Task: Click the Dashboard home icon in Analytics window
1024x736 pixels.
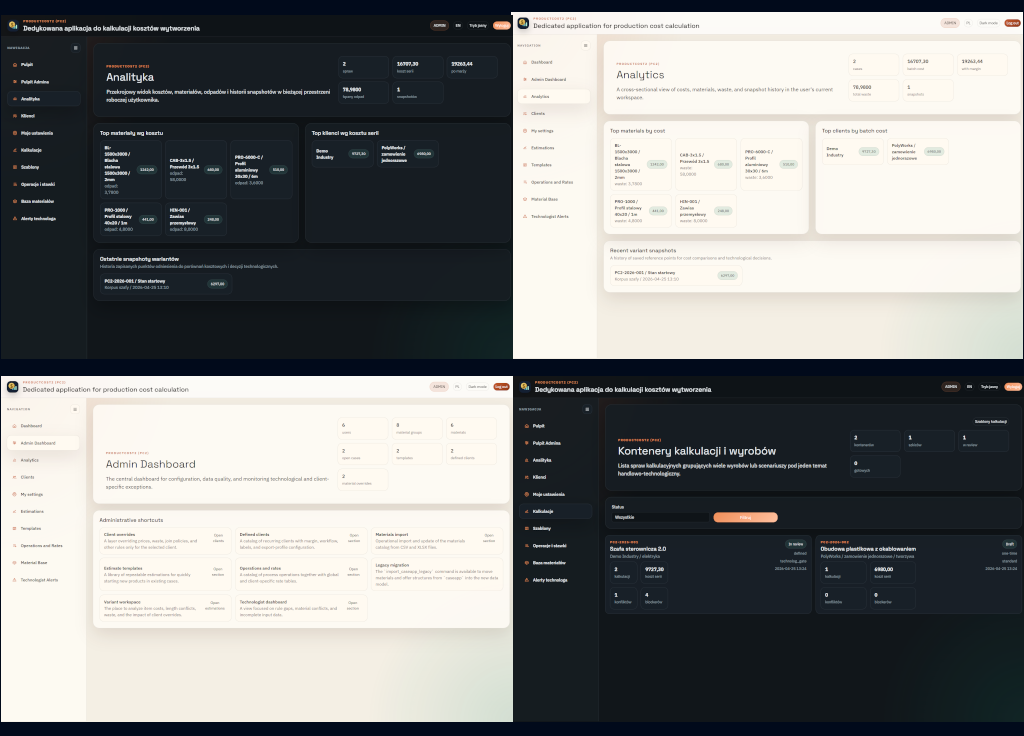Action: 524,62
